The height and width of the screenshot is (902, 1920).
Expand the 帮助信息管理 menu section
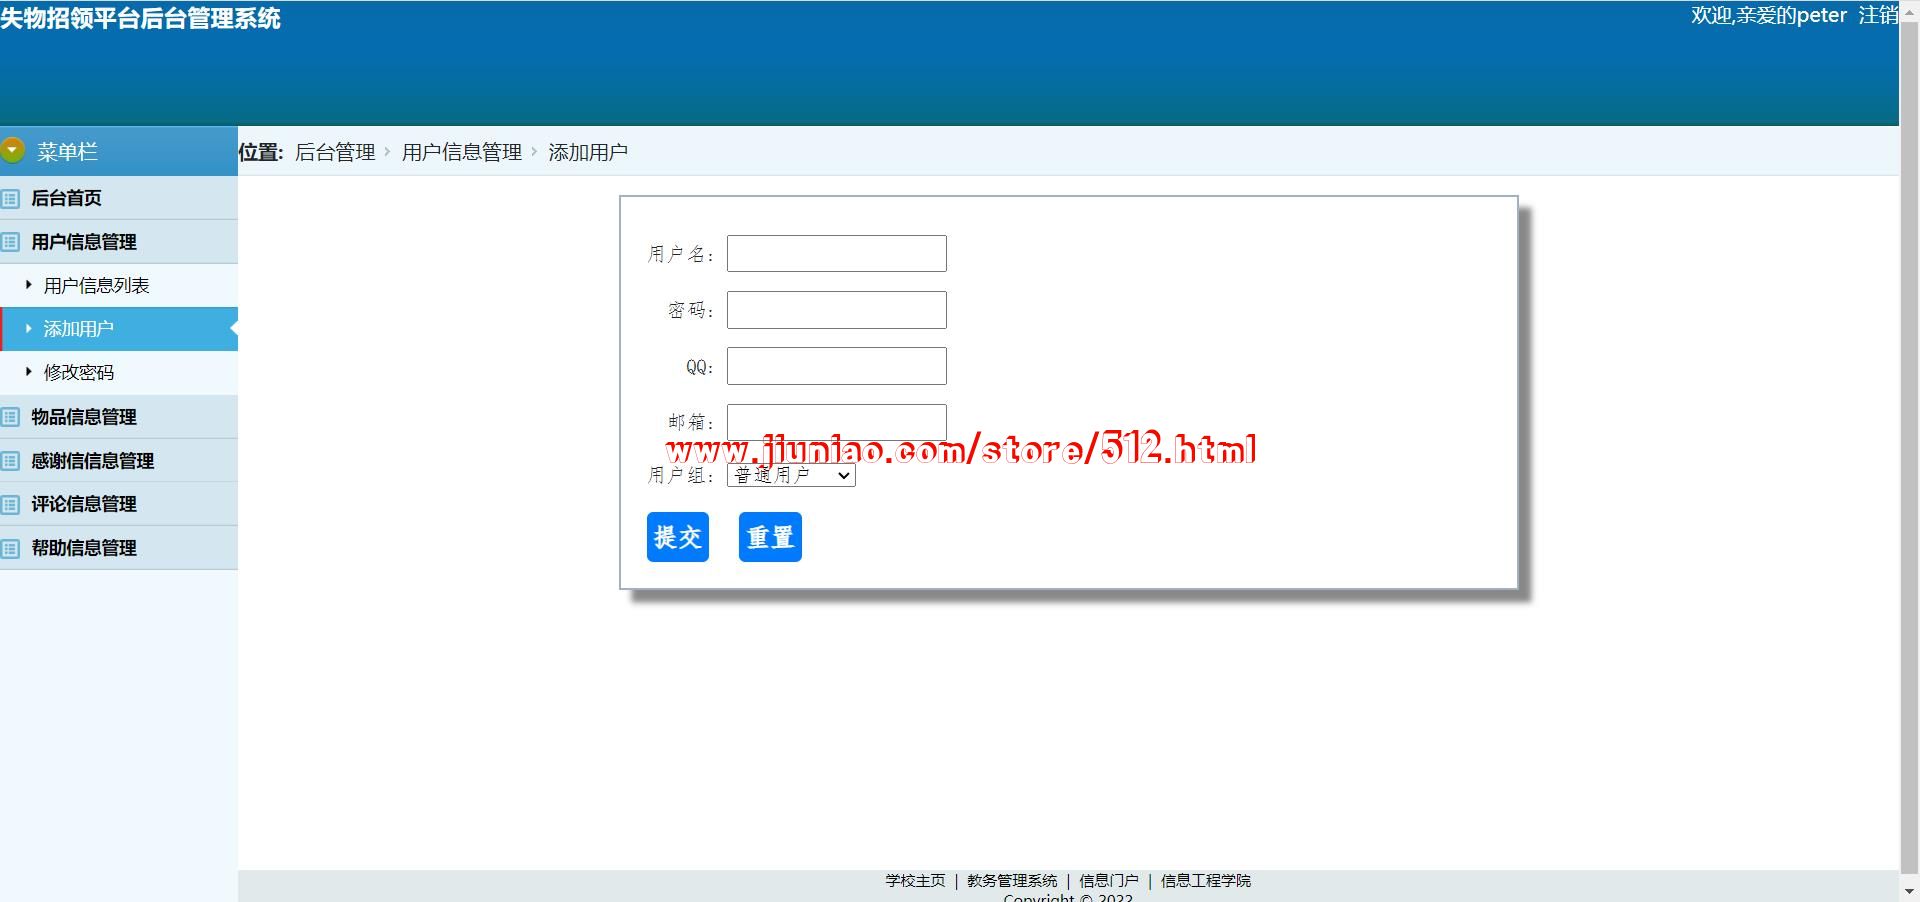(x=119, y=548)
